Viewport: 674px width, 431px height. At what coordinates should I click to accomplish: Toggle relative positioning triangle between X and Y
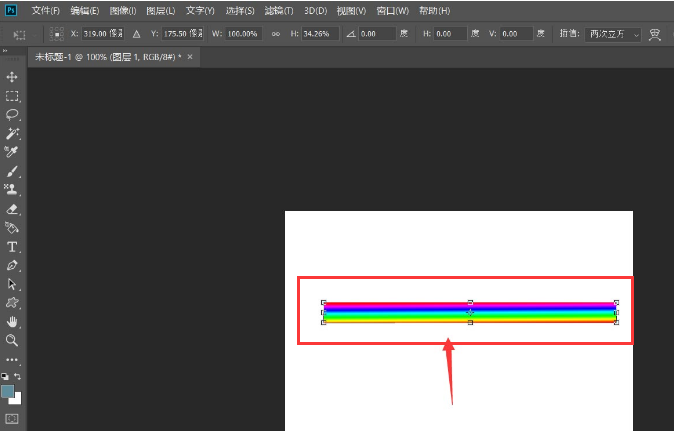click(135, 34)
